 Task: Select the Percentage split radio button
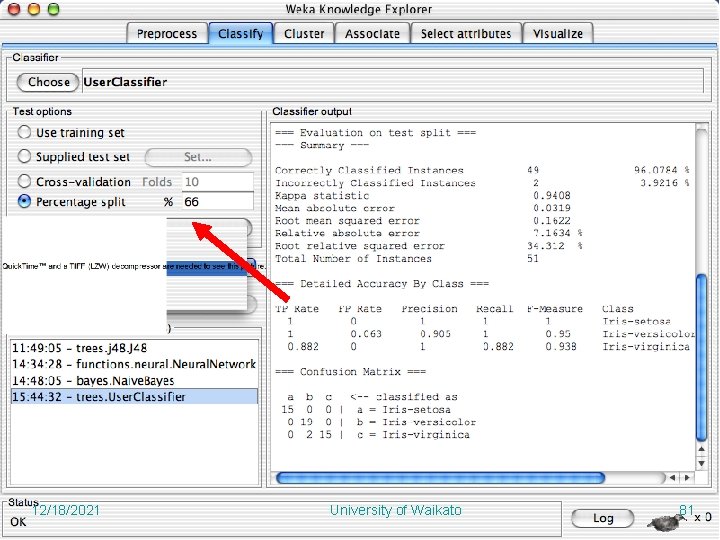pyautogui.click(x=72, y=202)
